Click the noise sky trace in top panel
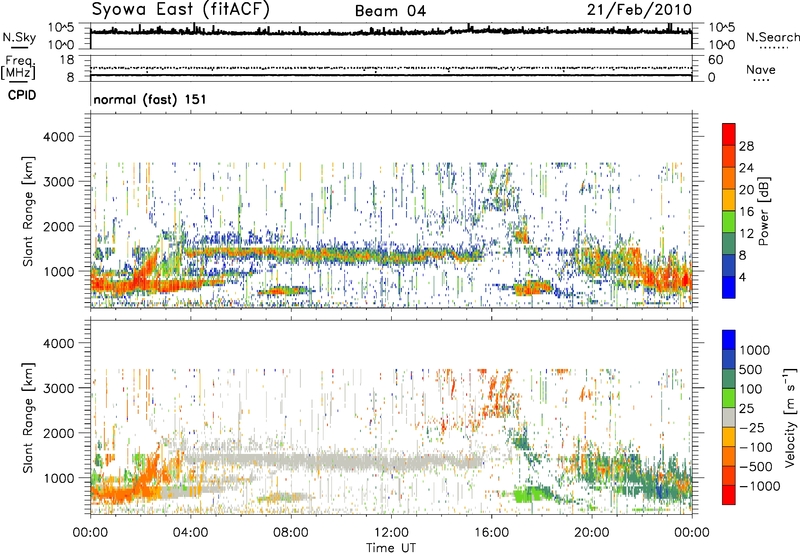The width and height of the screenshot is (800, 554). [x=391, y=32]
